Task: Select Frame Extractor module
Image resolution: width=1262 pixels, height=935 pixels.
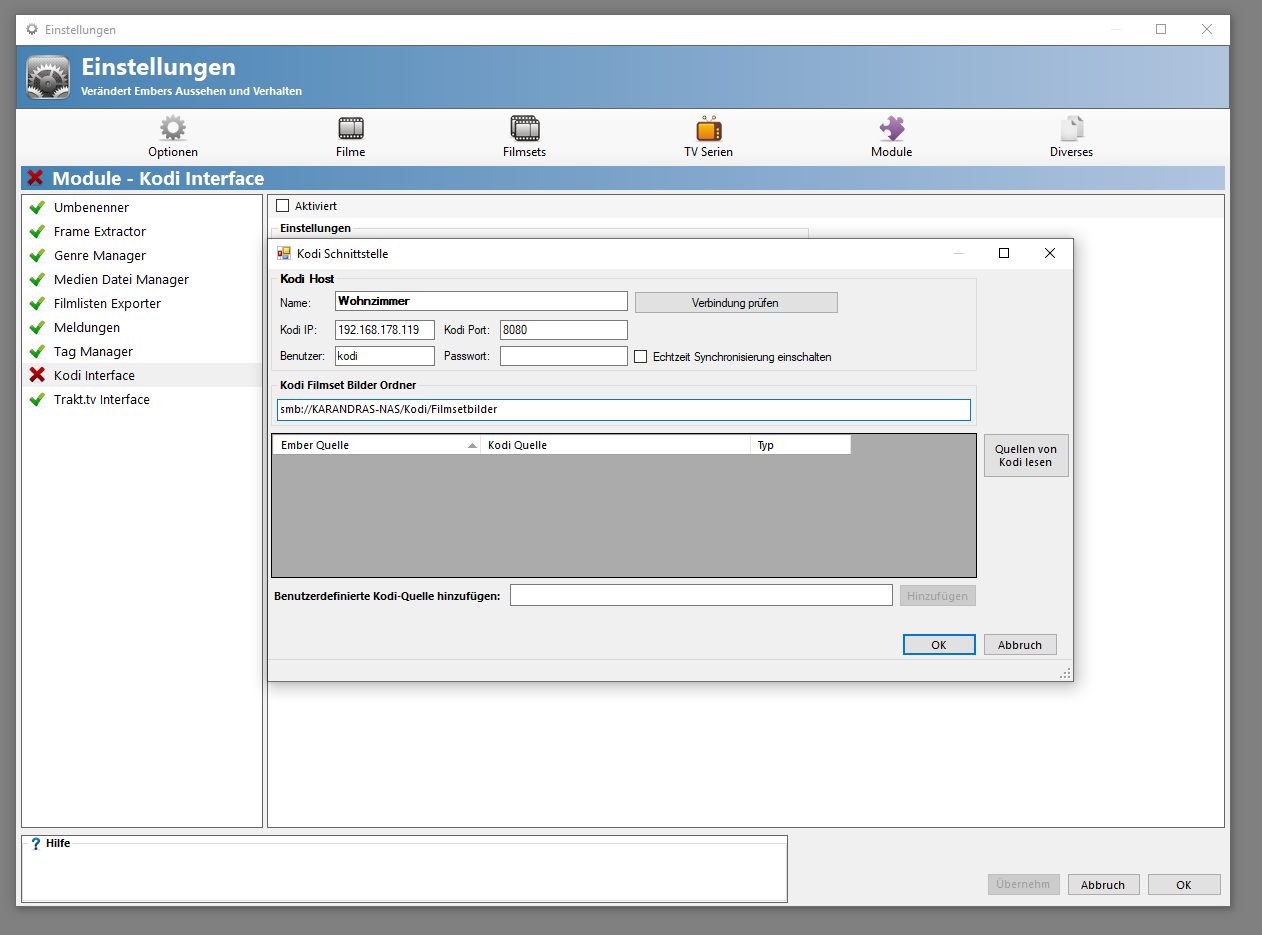Action: click(141, 231)
